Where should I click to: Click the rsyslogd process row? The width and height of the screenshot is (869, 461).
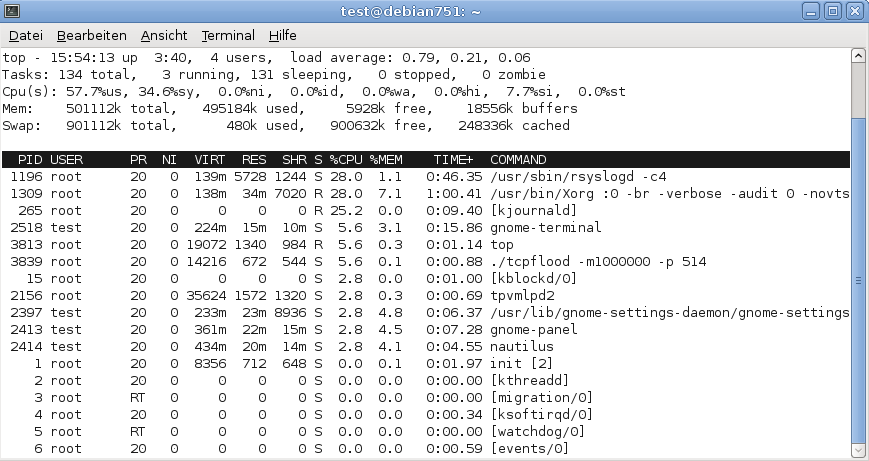(426, 177)
